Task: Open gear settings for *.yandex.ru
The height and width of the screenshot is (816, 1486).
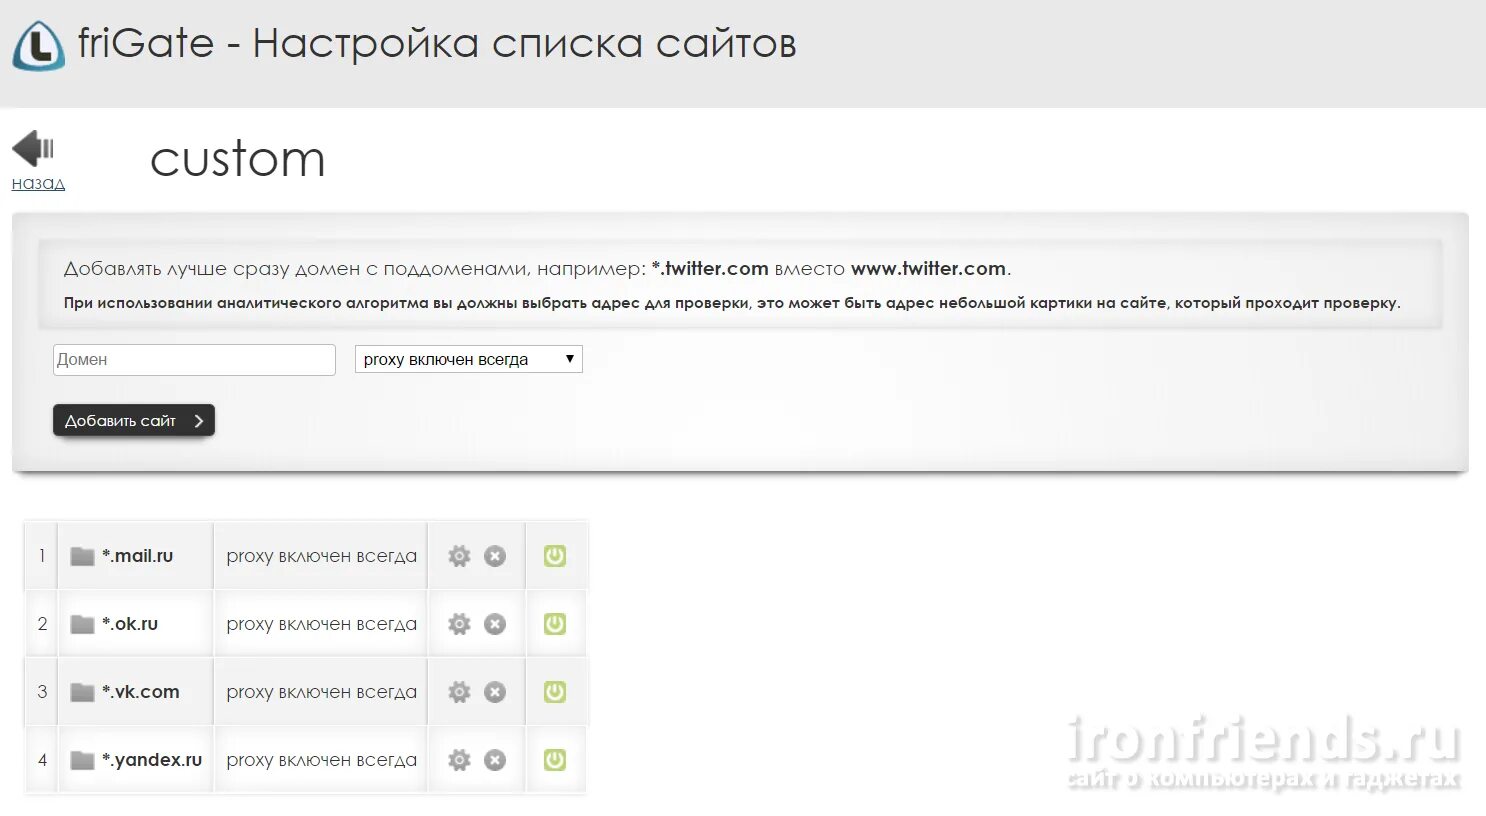Action: [x=459, y=759]
